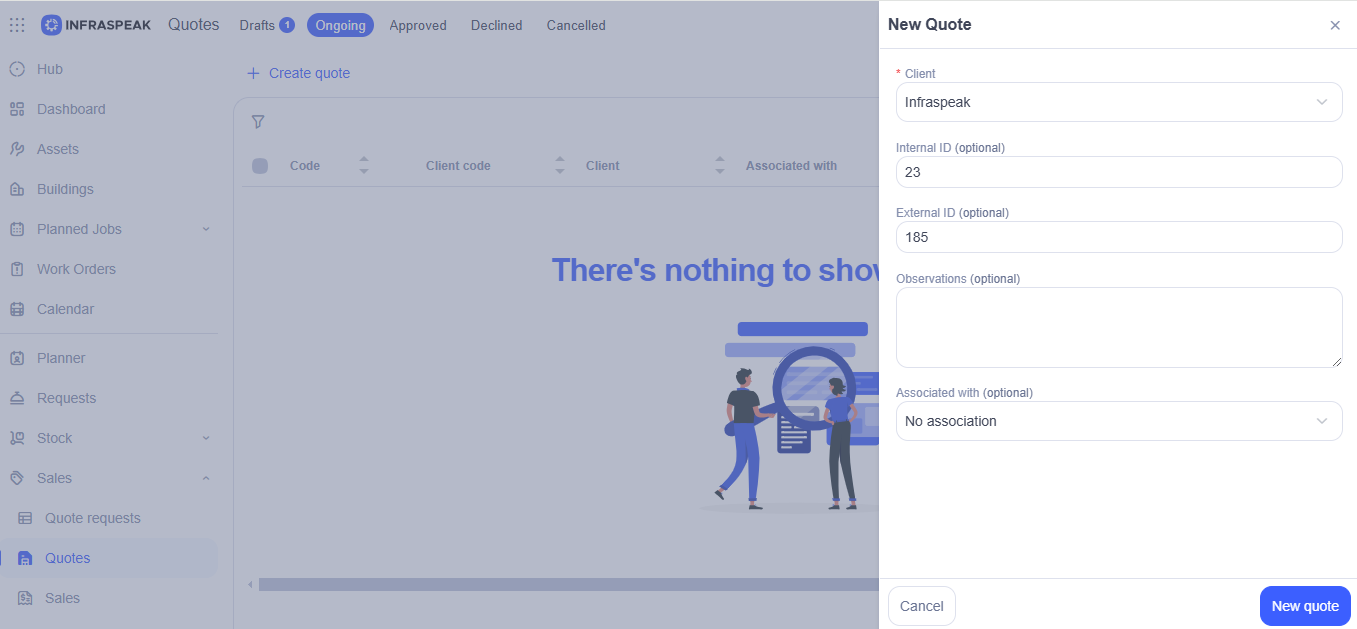Open the Associated with dropdown
The height and width of the screenshot is (629, 1357).
[1119, 421]
